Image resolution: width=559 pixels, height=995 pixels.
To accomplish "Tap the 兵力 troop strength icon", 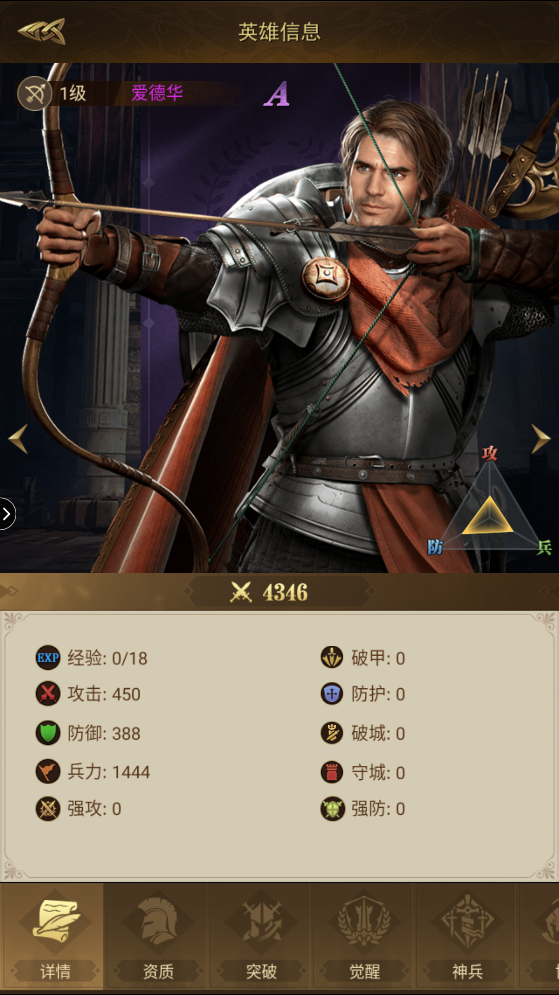I will point(48,772).
